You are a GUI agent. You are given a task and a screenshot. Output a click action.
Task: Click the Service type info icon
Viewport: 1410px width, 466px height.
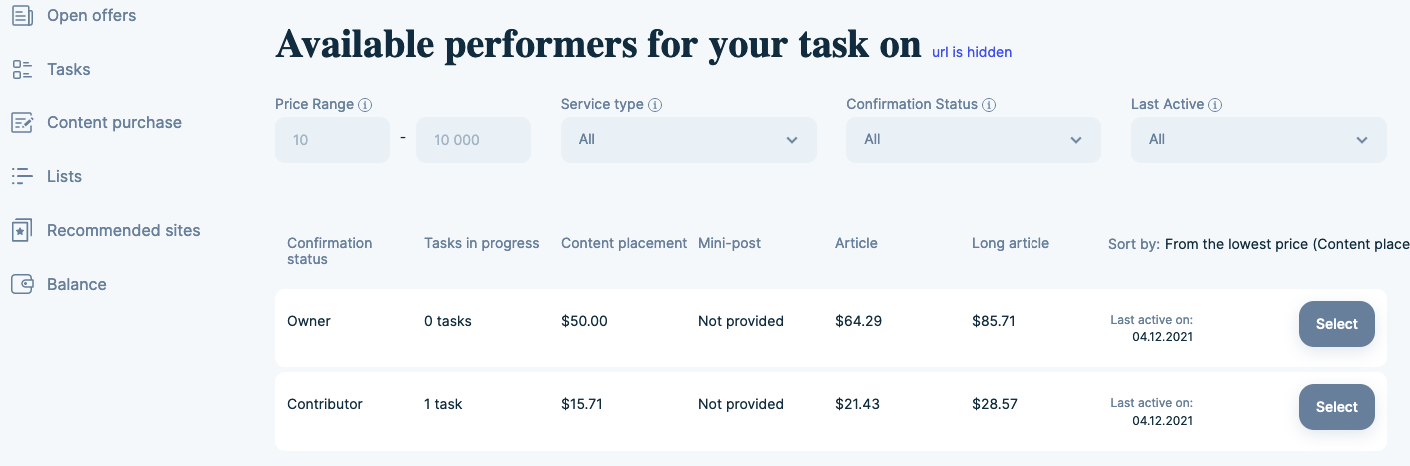pyautogui.click(x=654, y=105)
